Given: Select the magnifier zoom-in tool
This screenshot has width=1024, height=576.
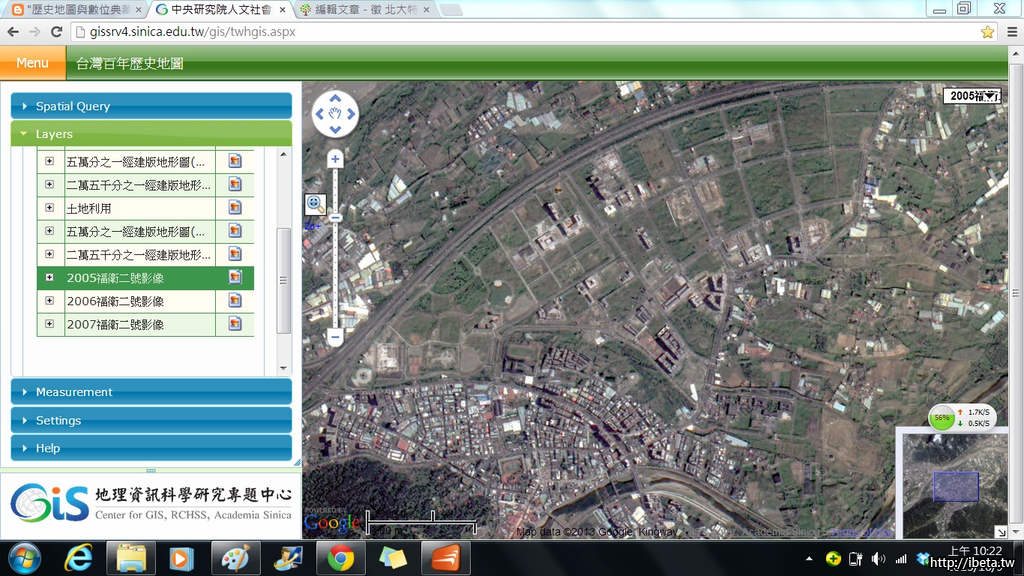Looking at the screenshot, I should 315,204.
